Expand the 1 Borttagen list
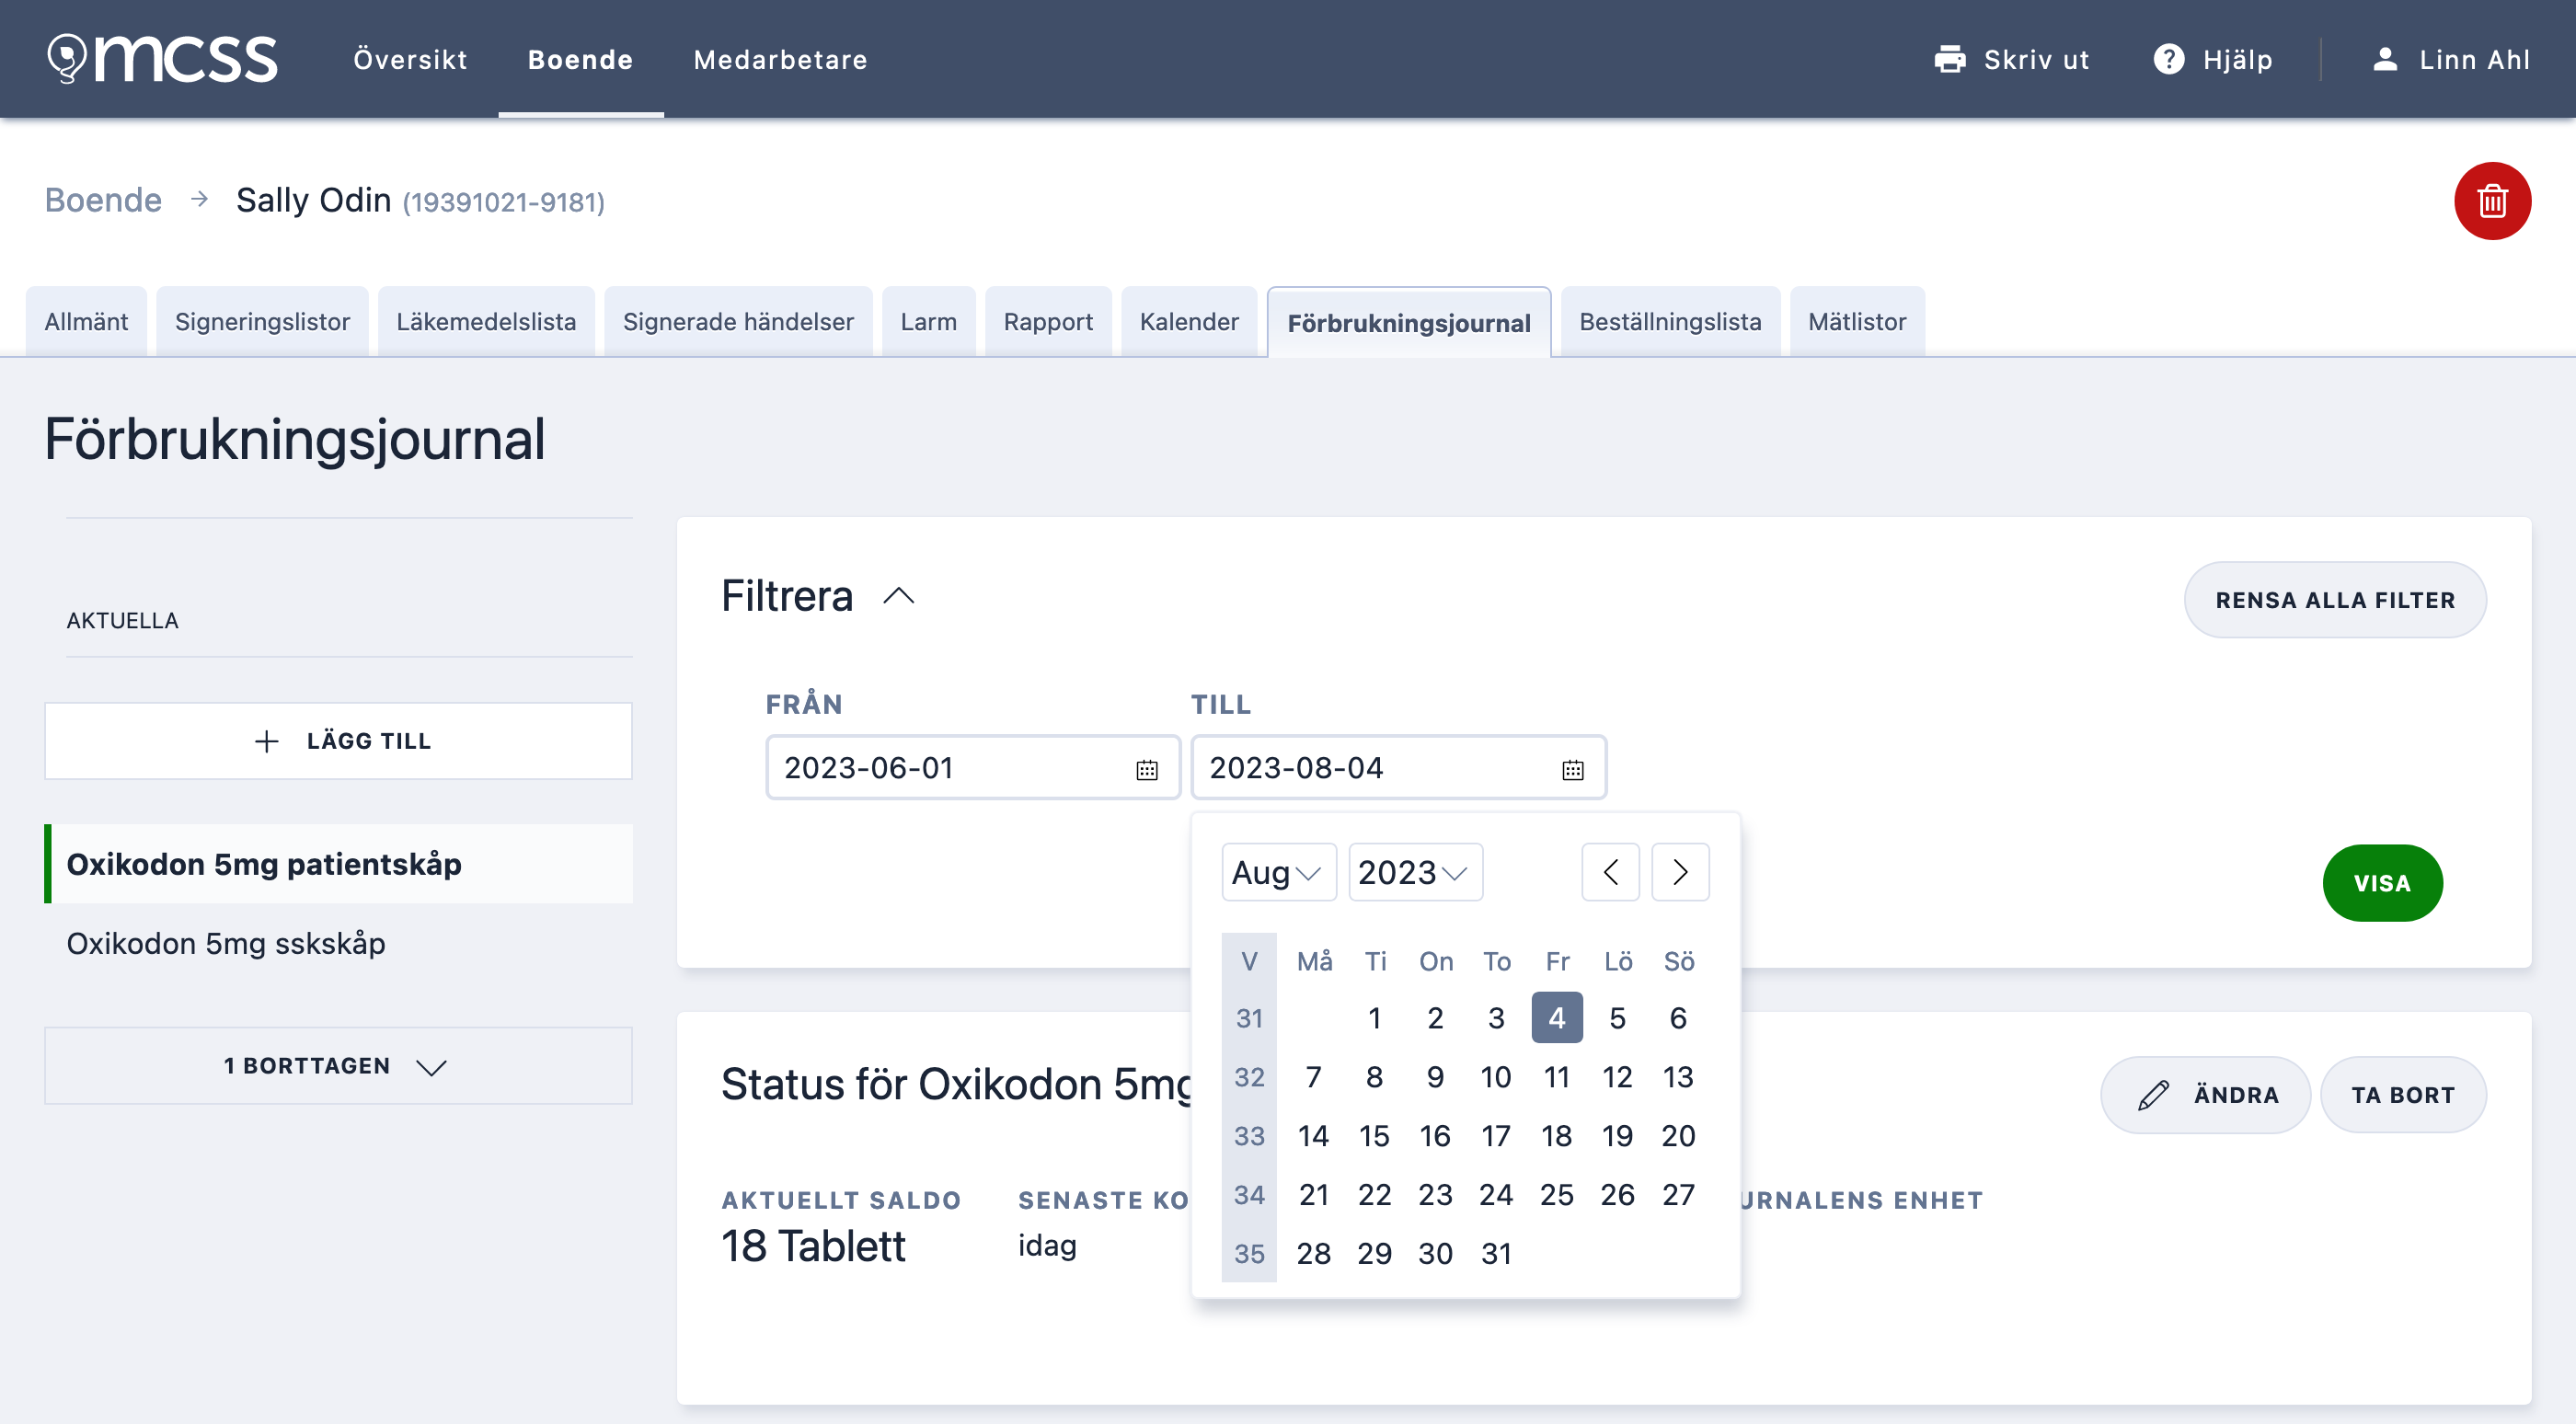The height and width of the screenshot is (1424, 2576). click(338, 1066)
